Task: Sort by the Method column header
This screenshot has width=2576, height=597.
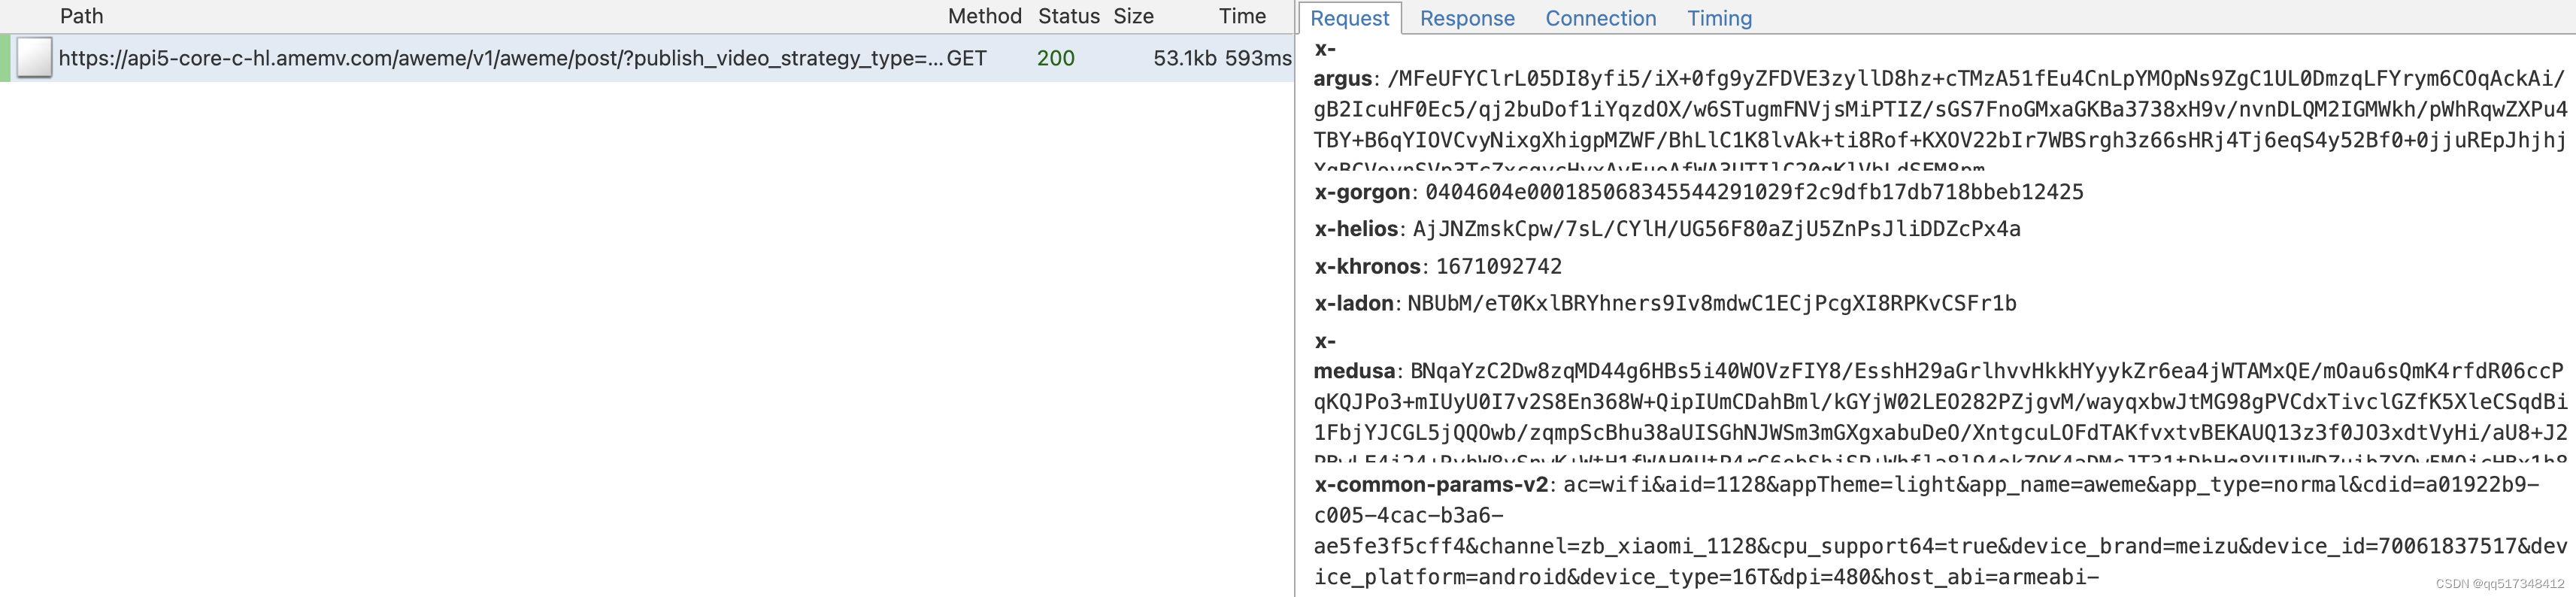Action: point(984,16)
